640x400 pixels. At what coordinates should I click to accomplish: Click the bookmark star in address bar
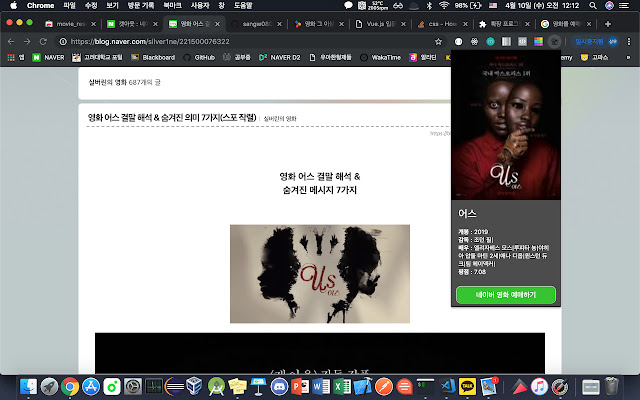click(x=438, y=41)
